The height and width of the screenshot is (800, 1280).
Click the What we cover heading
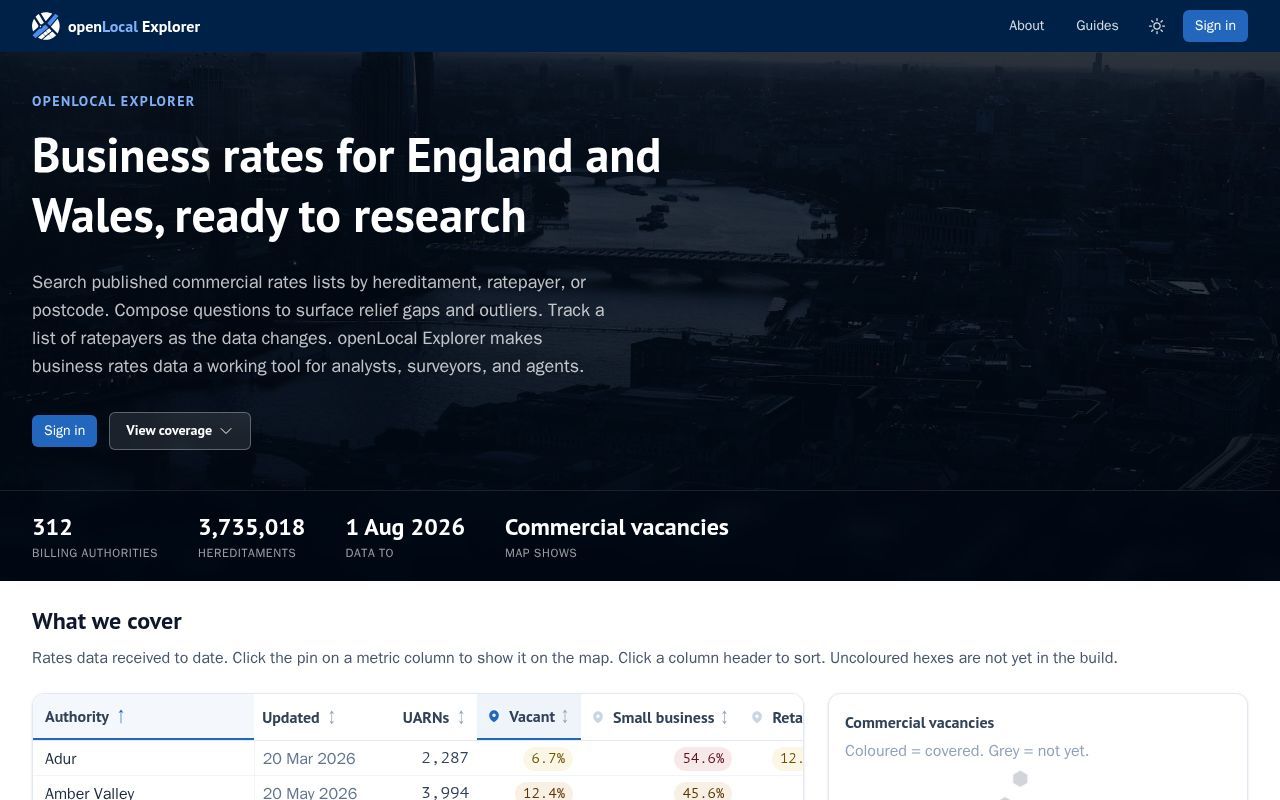(x=107, y=621)
